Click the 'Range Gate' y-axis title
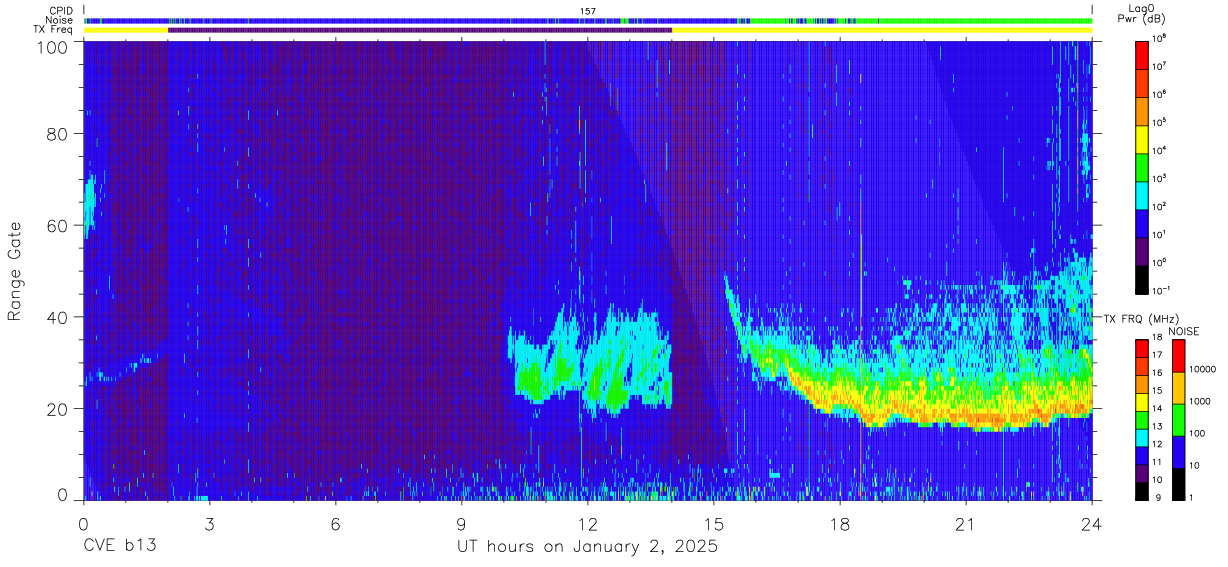 coord(15,272)
